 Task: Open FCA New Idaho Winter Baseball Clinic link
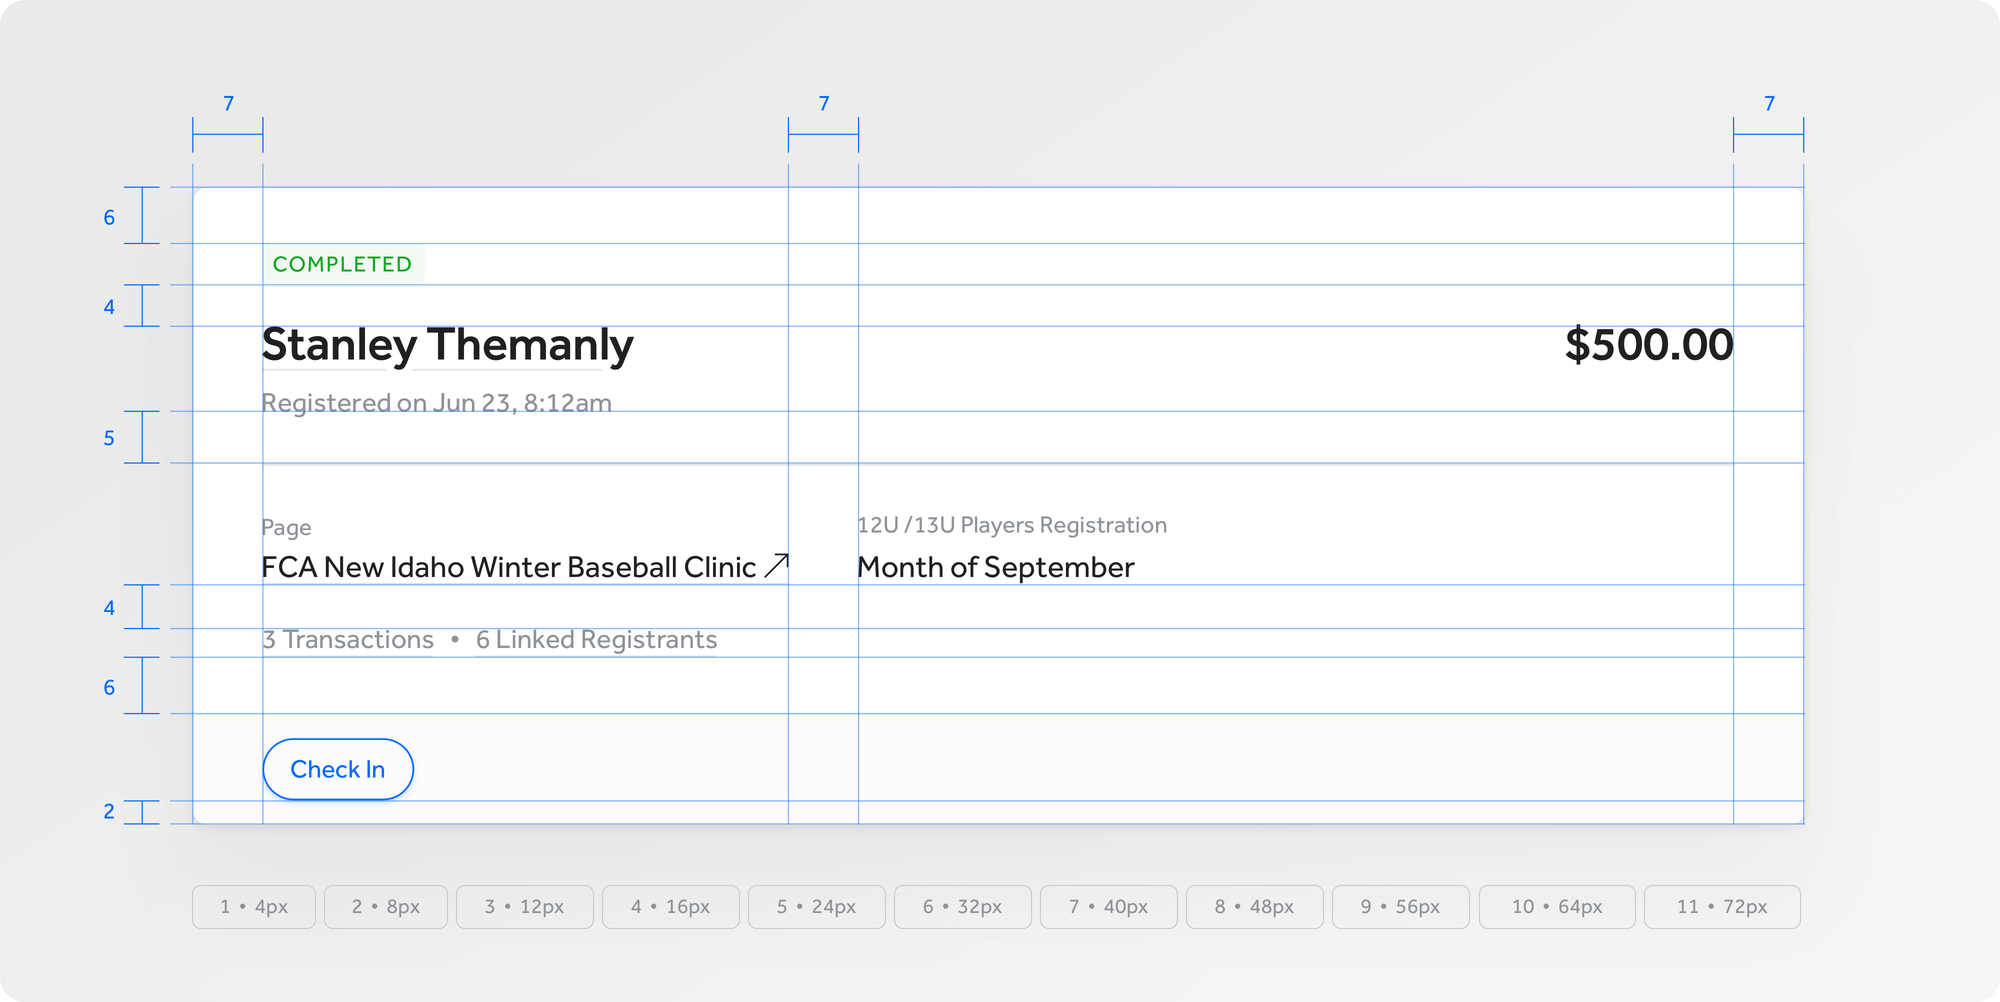point(508,567)
